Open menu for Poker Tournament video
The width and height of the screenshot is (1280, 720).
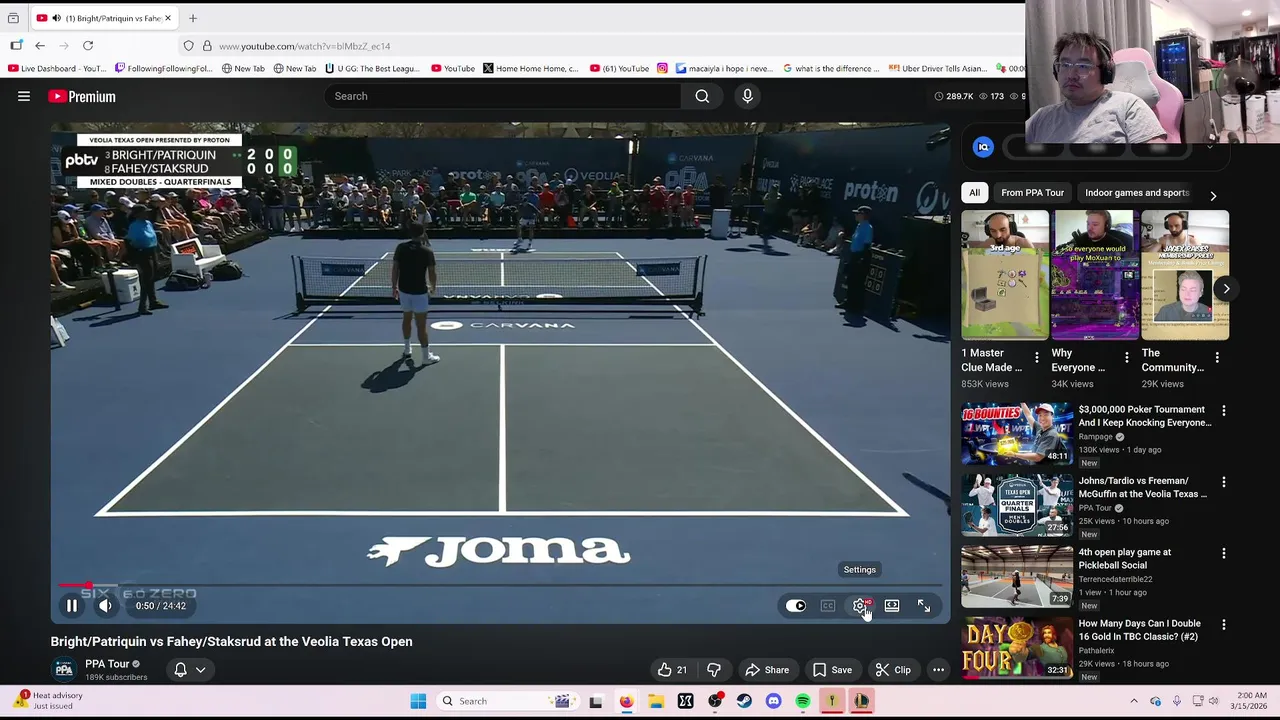pos(1223,411)
